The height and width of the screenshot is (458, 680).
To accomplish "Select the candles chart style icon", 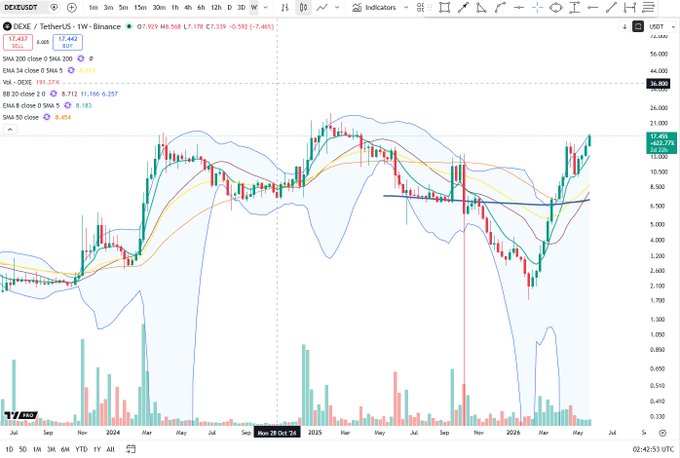I will (x=304, y=7).
